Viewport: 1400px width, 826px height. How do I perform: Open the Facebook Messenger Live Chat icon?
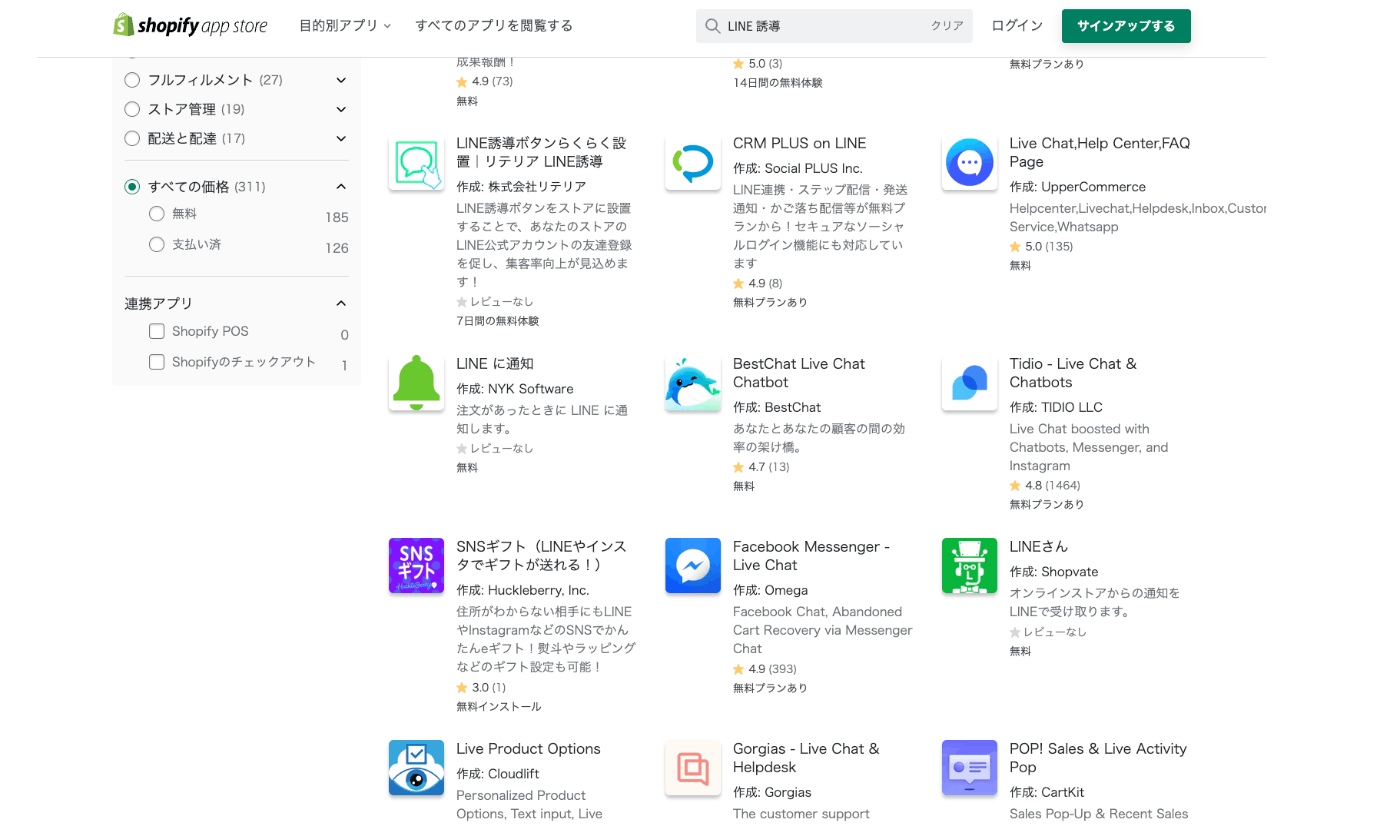pyautogui.click(x=693, y=566)
